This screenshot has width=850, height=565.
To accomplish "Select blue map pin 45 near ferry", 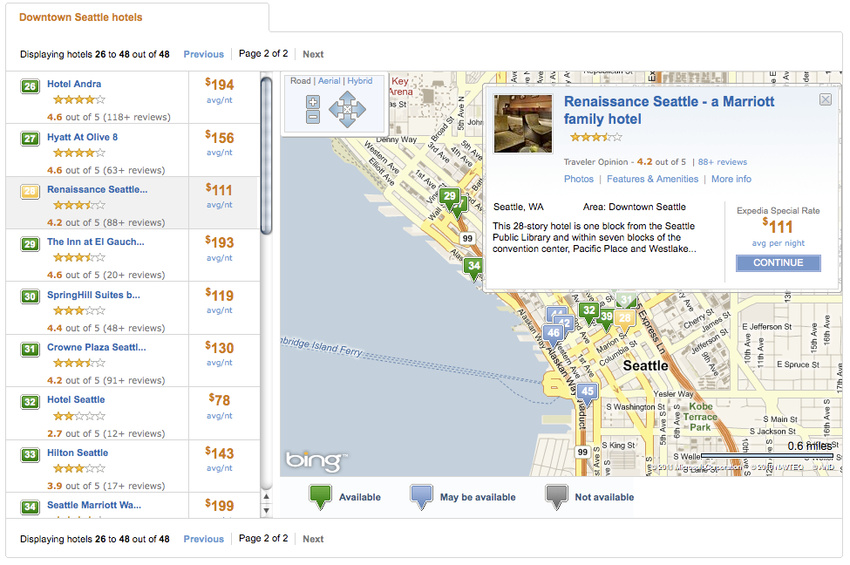I will coord(587,393).
